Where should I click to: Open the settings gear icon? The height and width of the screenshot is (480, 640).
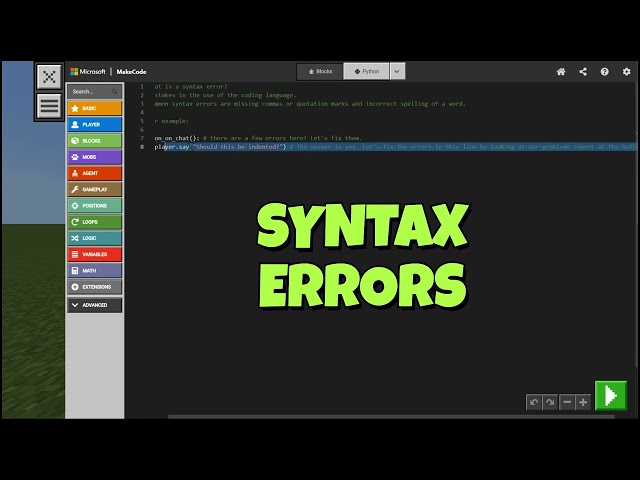pyautogui.click(x=627, y=72)
